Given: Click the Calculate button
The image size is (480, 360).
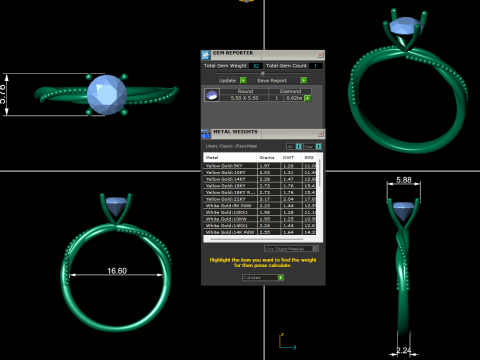Looking at the screenshot, I should coord(263,277).
